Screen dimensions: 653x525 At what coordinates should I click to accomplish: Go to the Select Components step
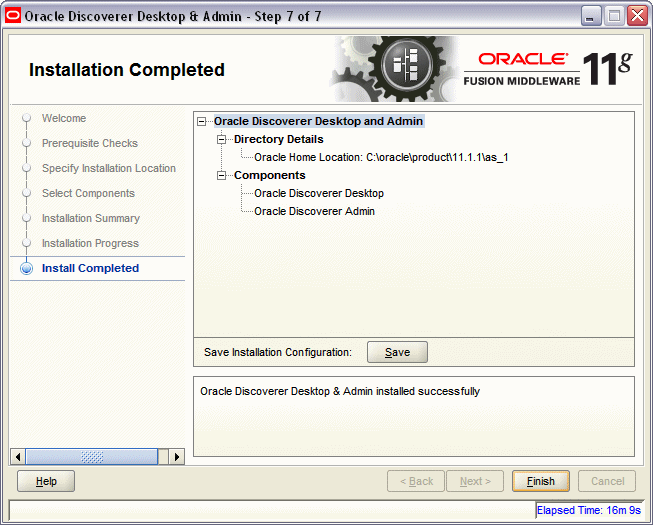pos(88,193)
